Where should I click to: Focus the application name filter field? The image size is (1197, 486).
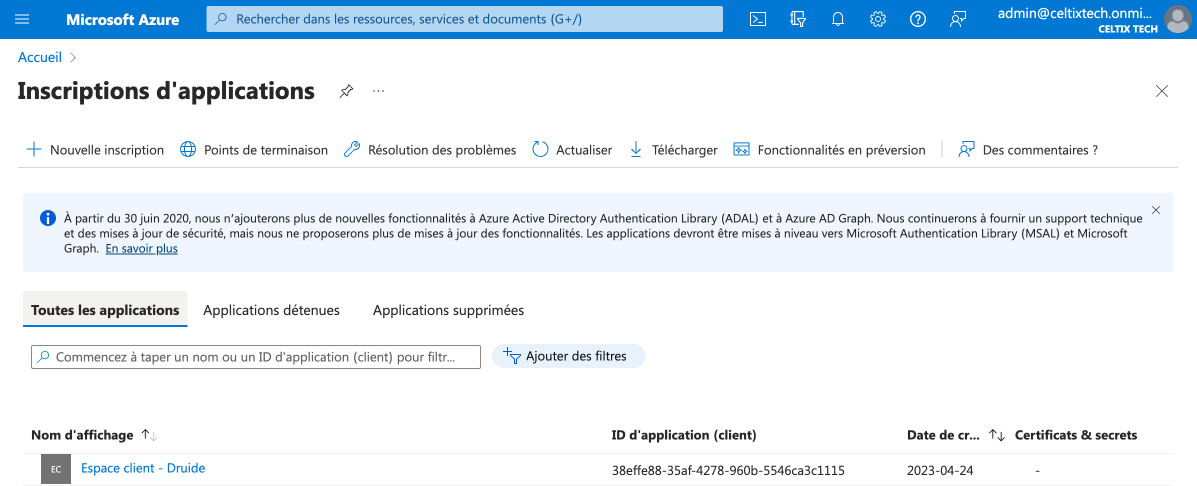pyautogui.click(x=256, y=357)
